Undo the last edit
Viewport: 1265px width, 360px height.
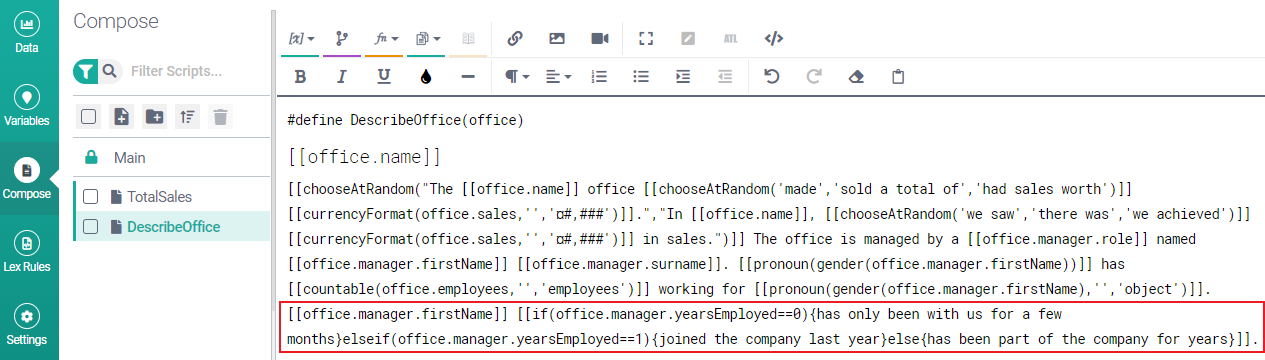[x=772, y=76]
